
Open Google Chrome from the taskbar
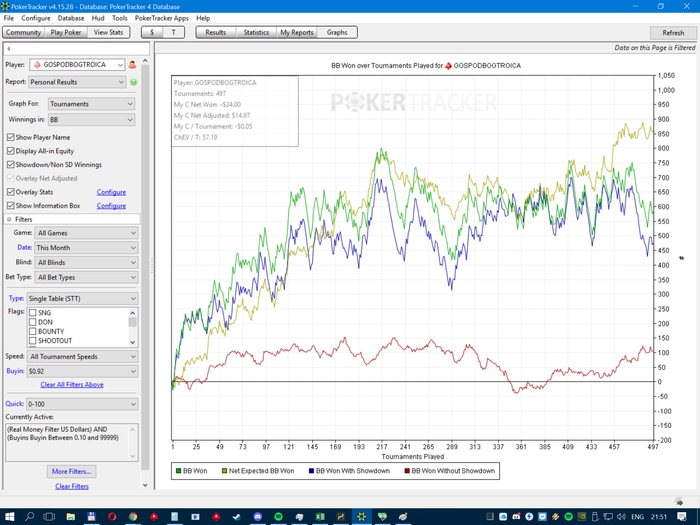(133, 517)
